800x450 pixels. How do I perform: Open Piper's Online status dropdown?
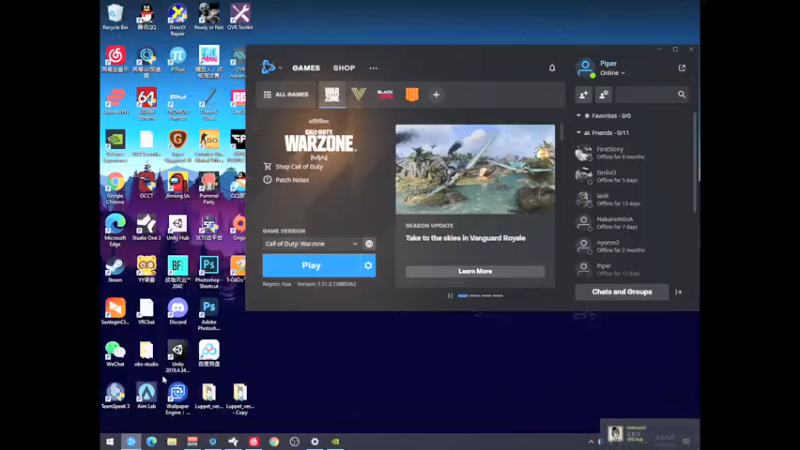[612, 73]
